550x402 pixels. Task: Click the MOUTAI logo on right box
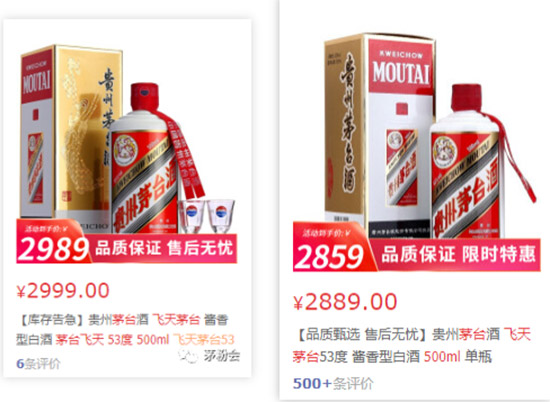pyautogui.click(x=401, y=73)
